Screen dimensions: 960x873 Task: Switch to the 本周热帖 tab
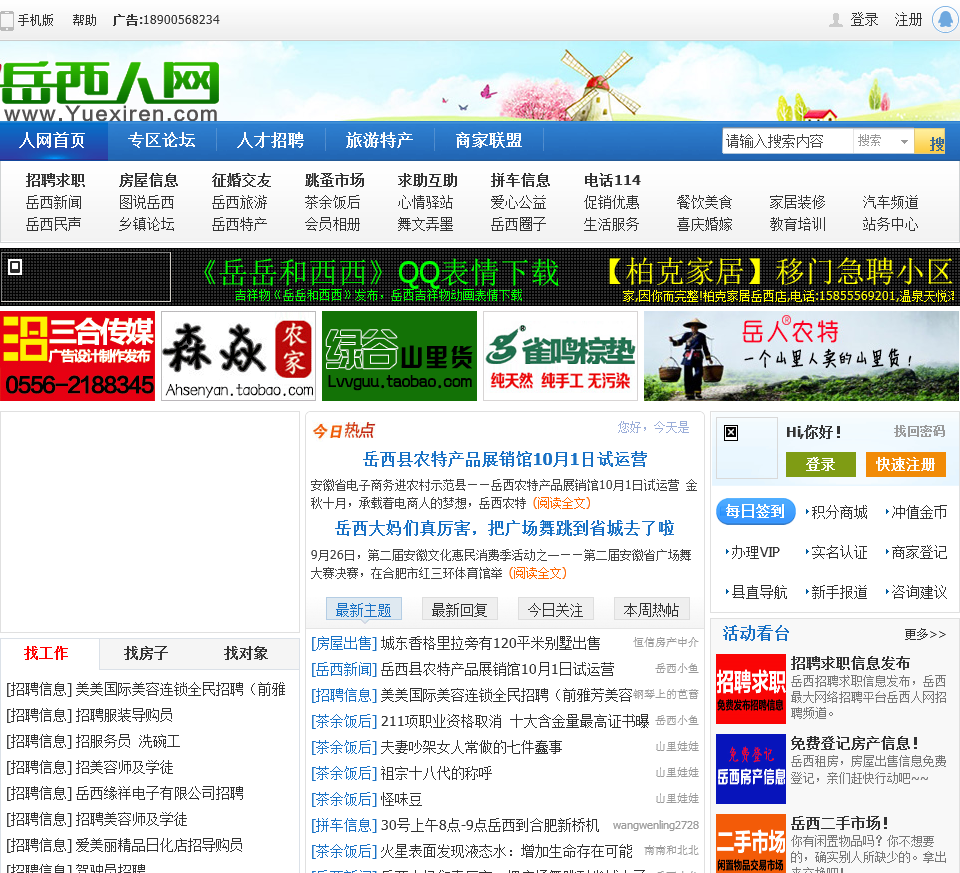[651, 610]
